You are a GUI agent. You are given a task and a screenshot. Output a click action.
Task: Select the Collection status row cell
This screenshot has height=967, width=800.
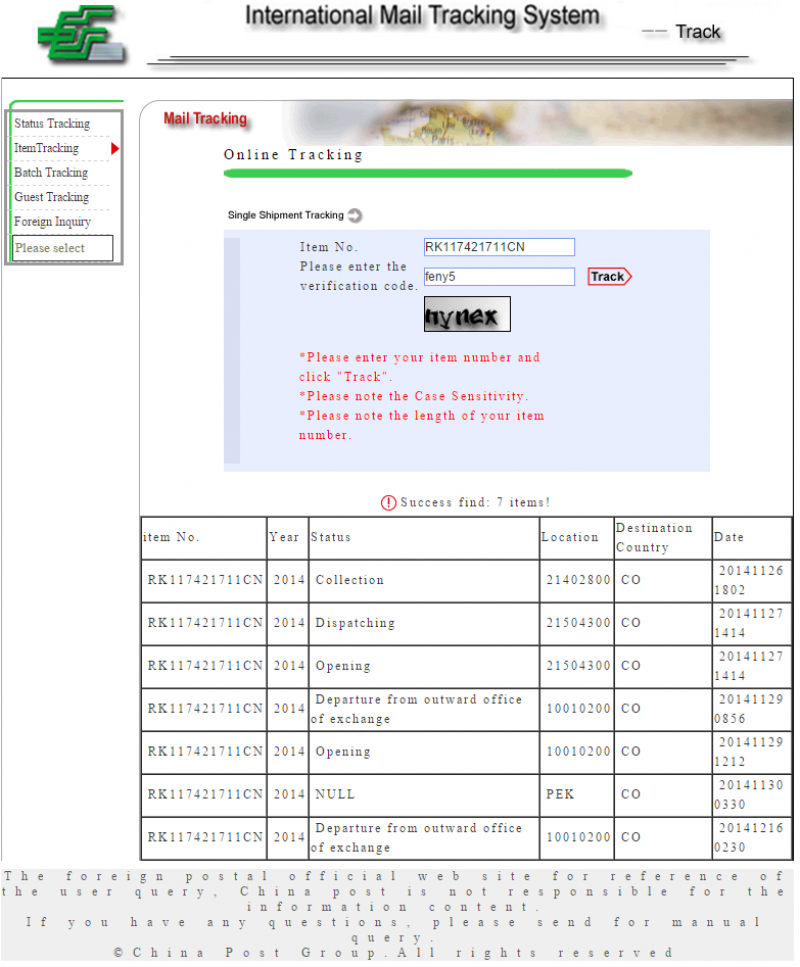point(350,580)
